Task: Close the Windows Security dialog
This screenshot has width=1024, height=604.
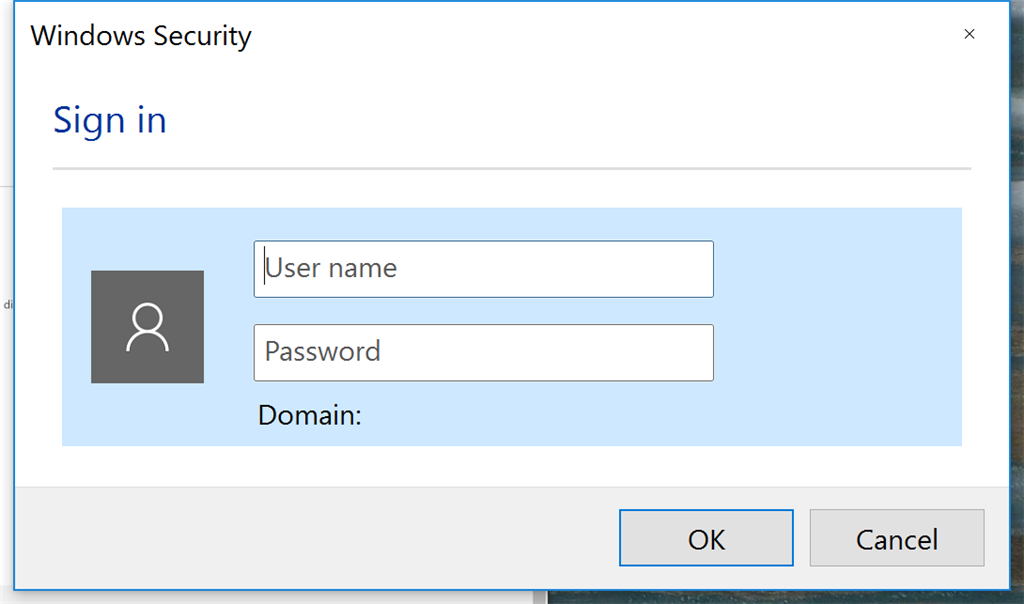Action: [x=969, y=34]
